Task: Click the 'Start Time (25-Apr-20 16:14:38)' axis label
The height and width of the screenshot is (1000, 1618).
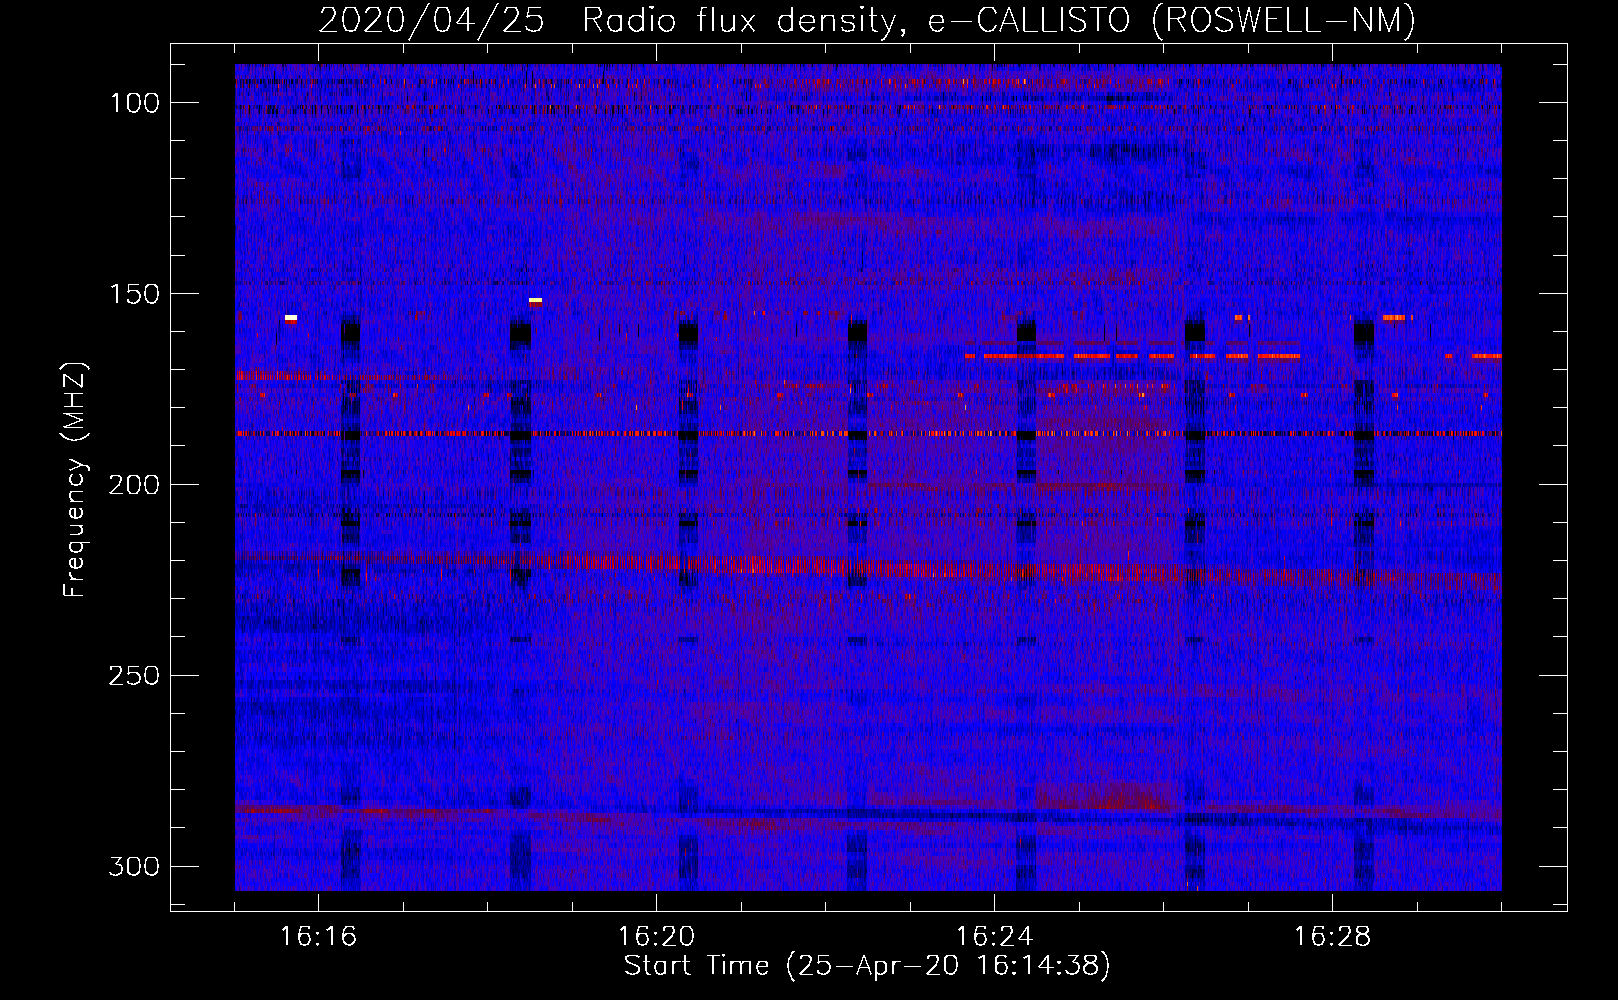Action: tap(867, 966)
